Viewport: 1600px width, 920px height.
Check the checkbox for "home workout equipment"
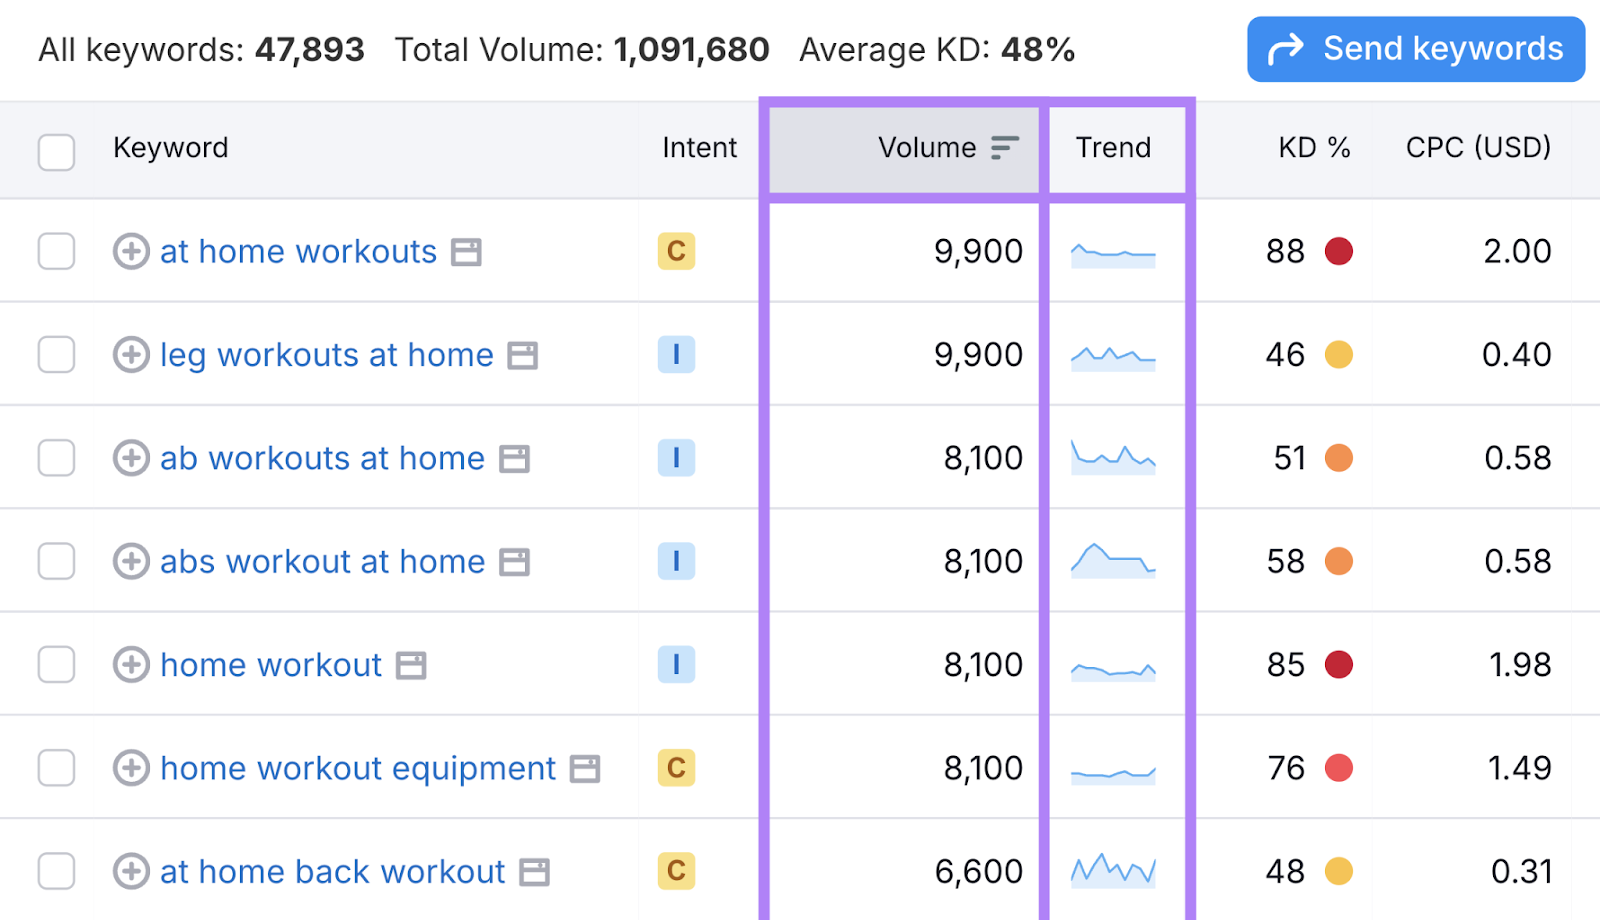click(x=56, y=767)
